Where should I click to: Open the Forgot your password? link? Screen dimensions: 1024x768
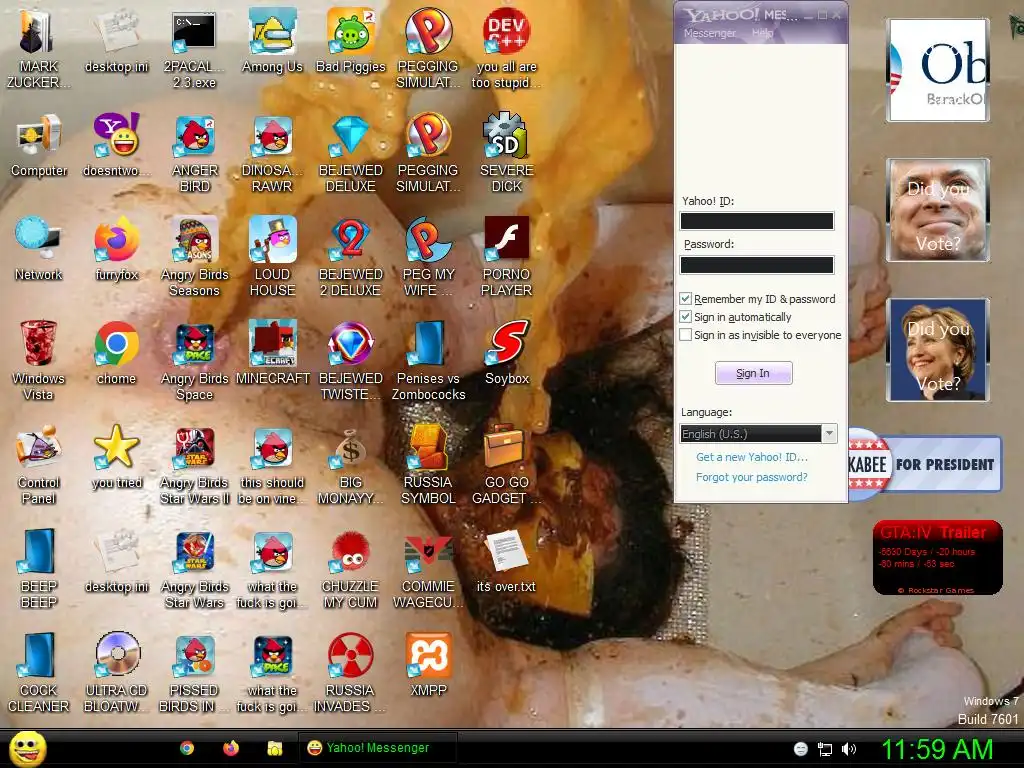click(752, 477)
